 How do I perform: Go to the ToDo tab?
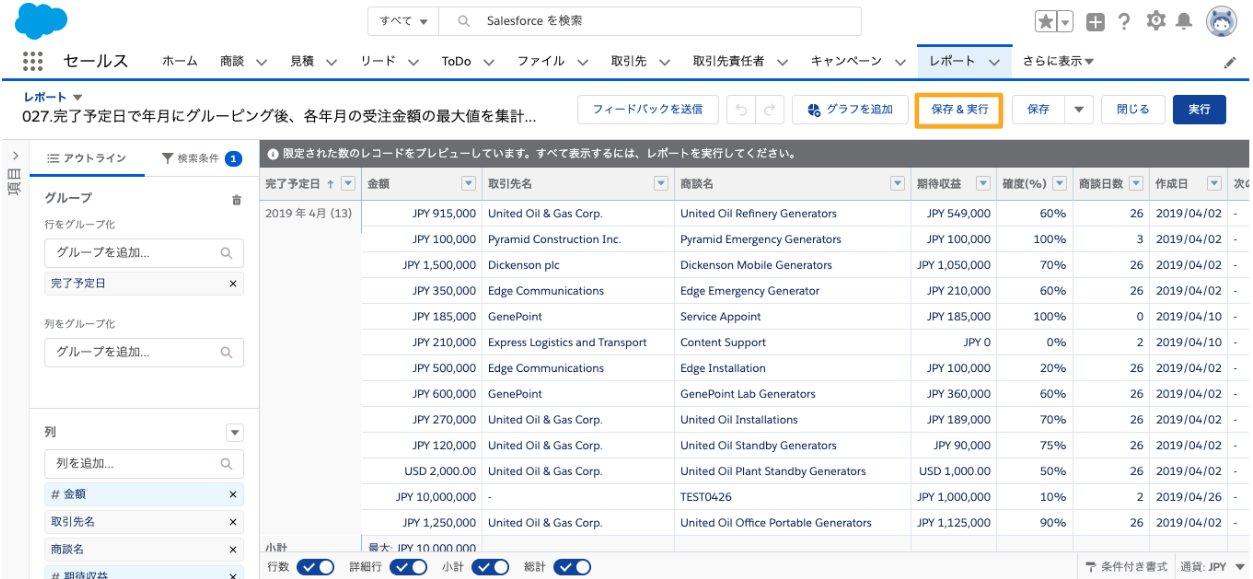[456, 62]
